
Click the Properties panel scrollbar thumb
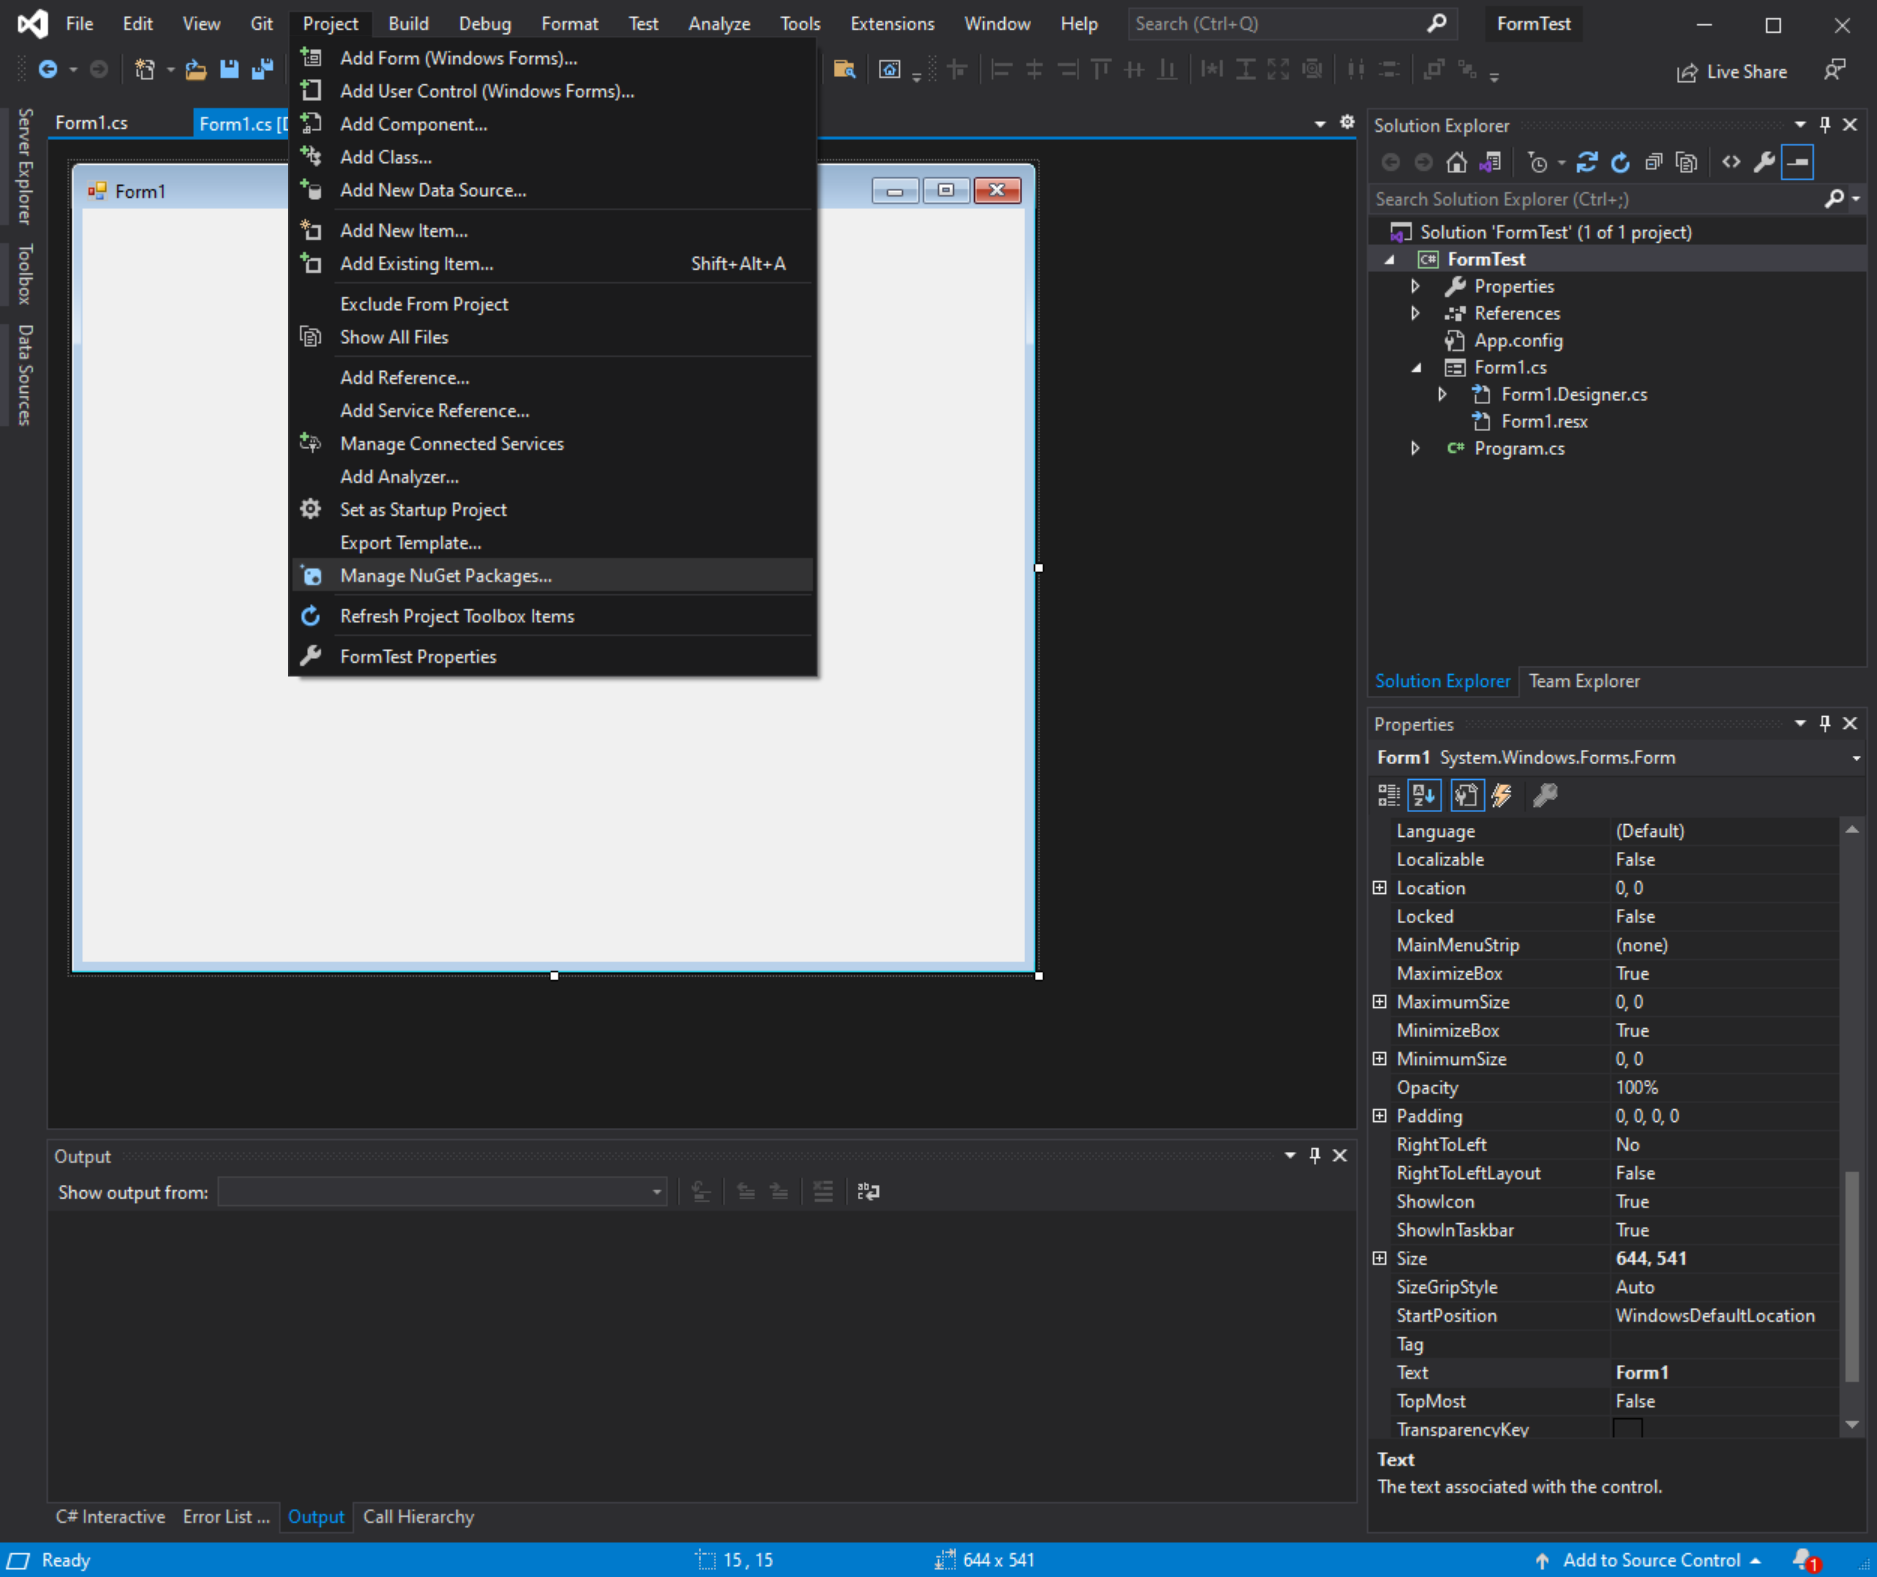tap(1852, 1276)
